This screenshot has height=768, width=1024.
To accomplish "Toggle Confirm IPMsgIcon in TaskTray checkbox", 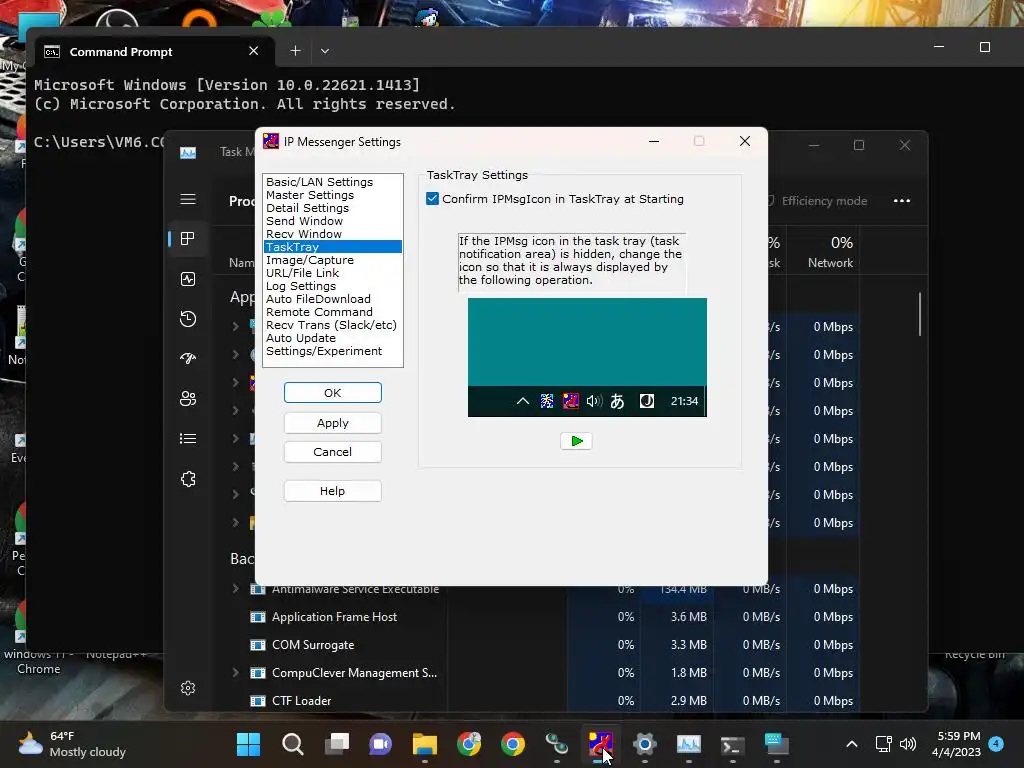I will pos(432,199).
